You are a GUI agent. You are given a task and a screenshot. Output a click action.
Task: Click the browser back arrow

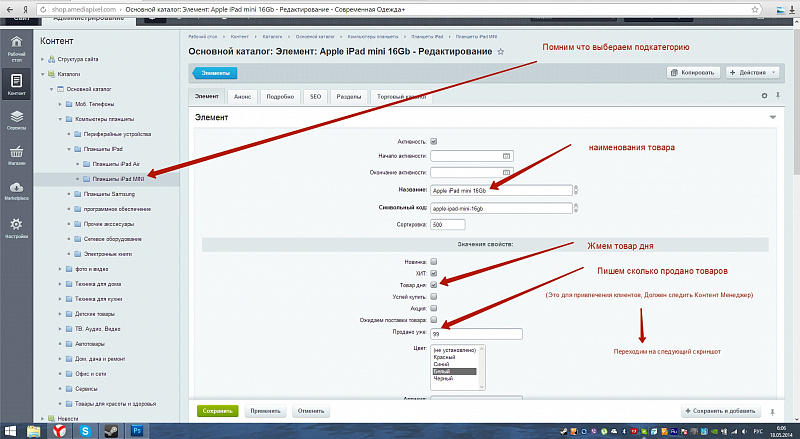click(10, 9)
